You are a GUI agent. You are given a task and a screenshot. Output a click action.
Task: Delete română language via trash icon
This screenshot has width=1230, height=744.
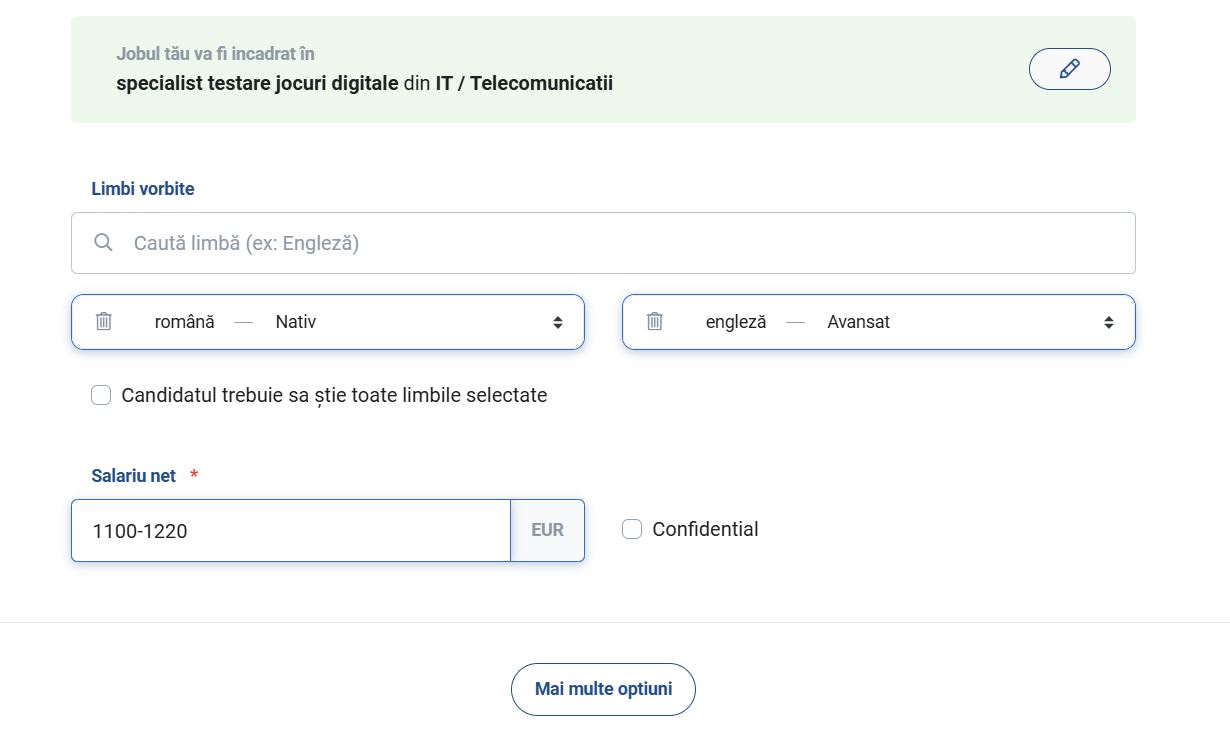(104, 322)
